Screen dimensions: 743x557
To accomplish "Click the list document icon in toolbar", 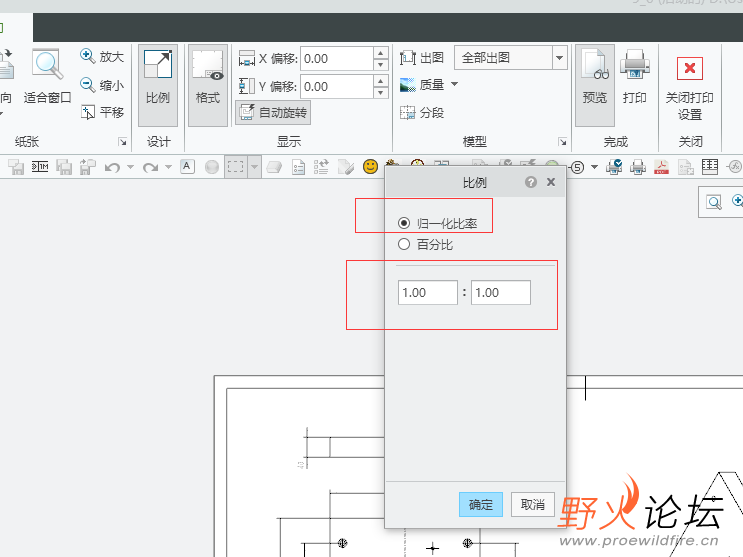I will click(299, 167).
